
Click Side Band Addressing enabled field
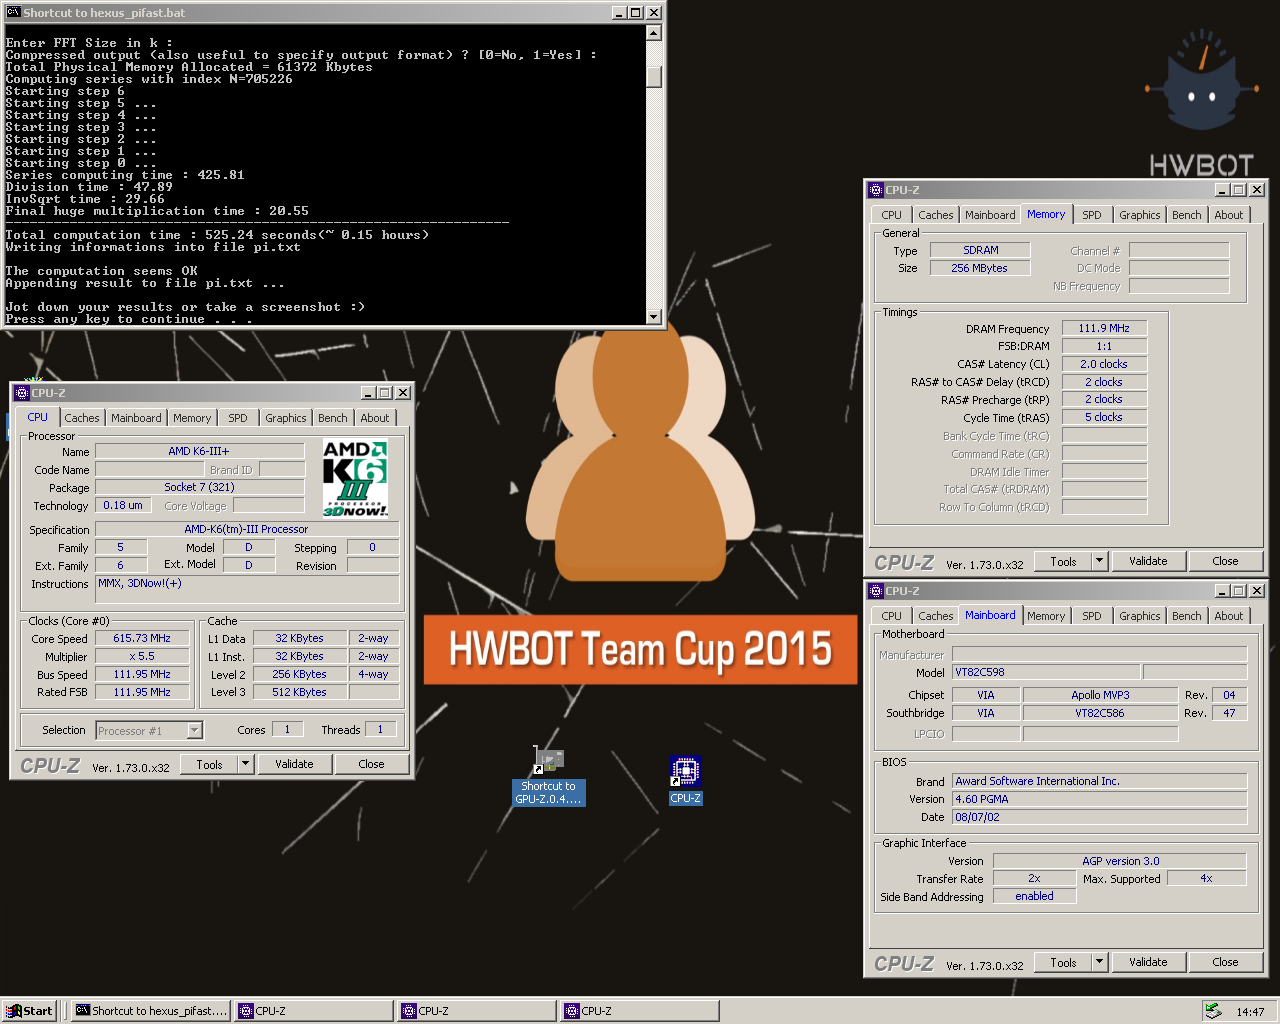1034,896
